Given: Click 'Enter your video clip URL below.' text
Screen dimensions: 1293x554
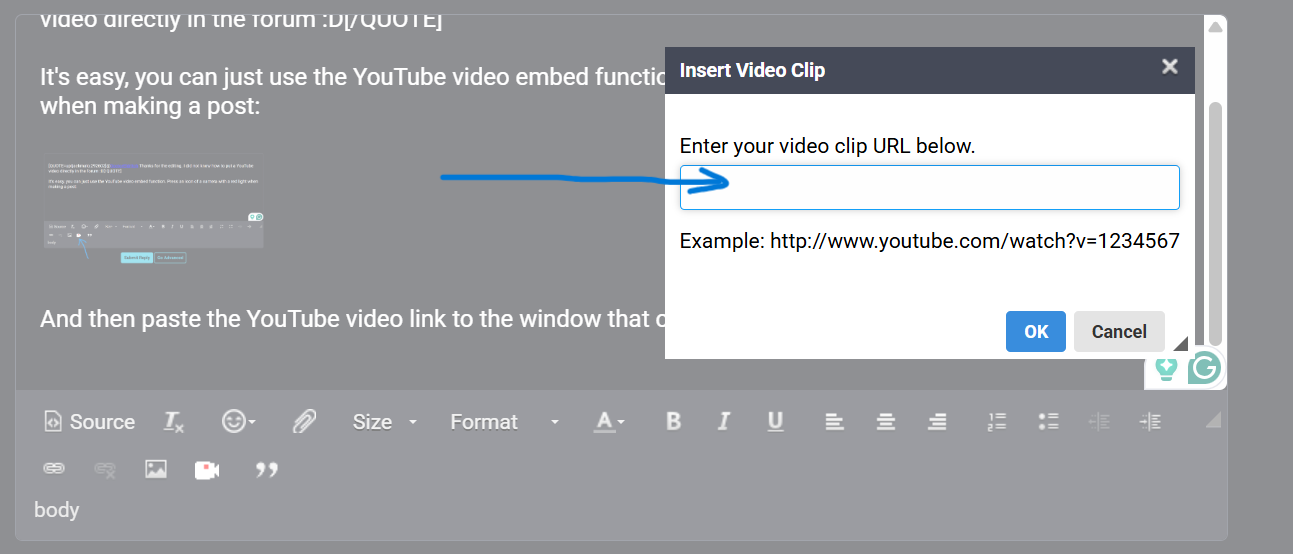Looking at the screenshot, I should tap(827, 146).
